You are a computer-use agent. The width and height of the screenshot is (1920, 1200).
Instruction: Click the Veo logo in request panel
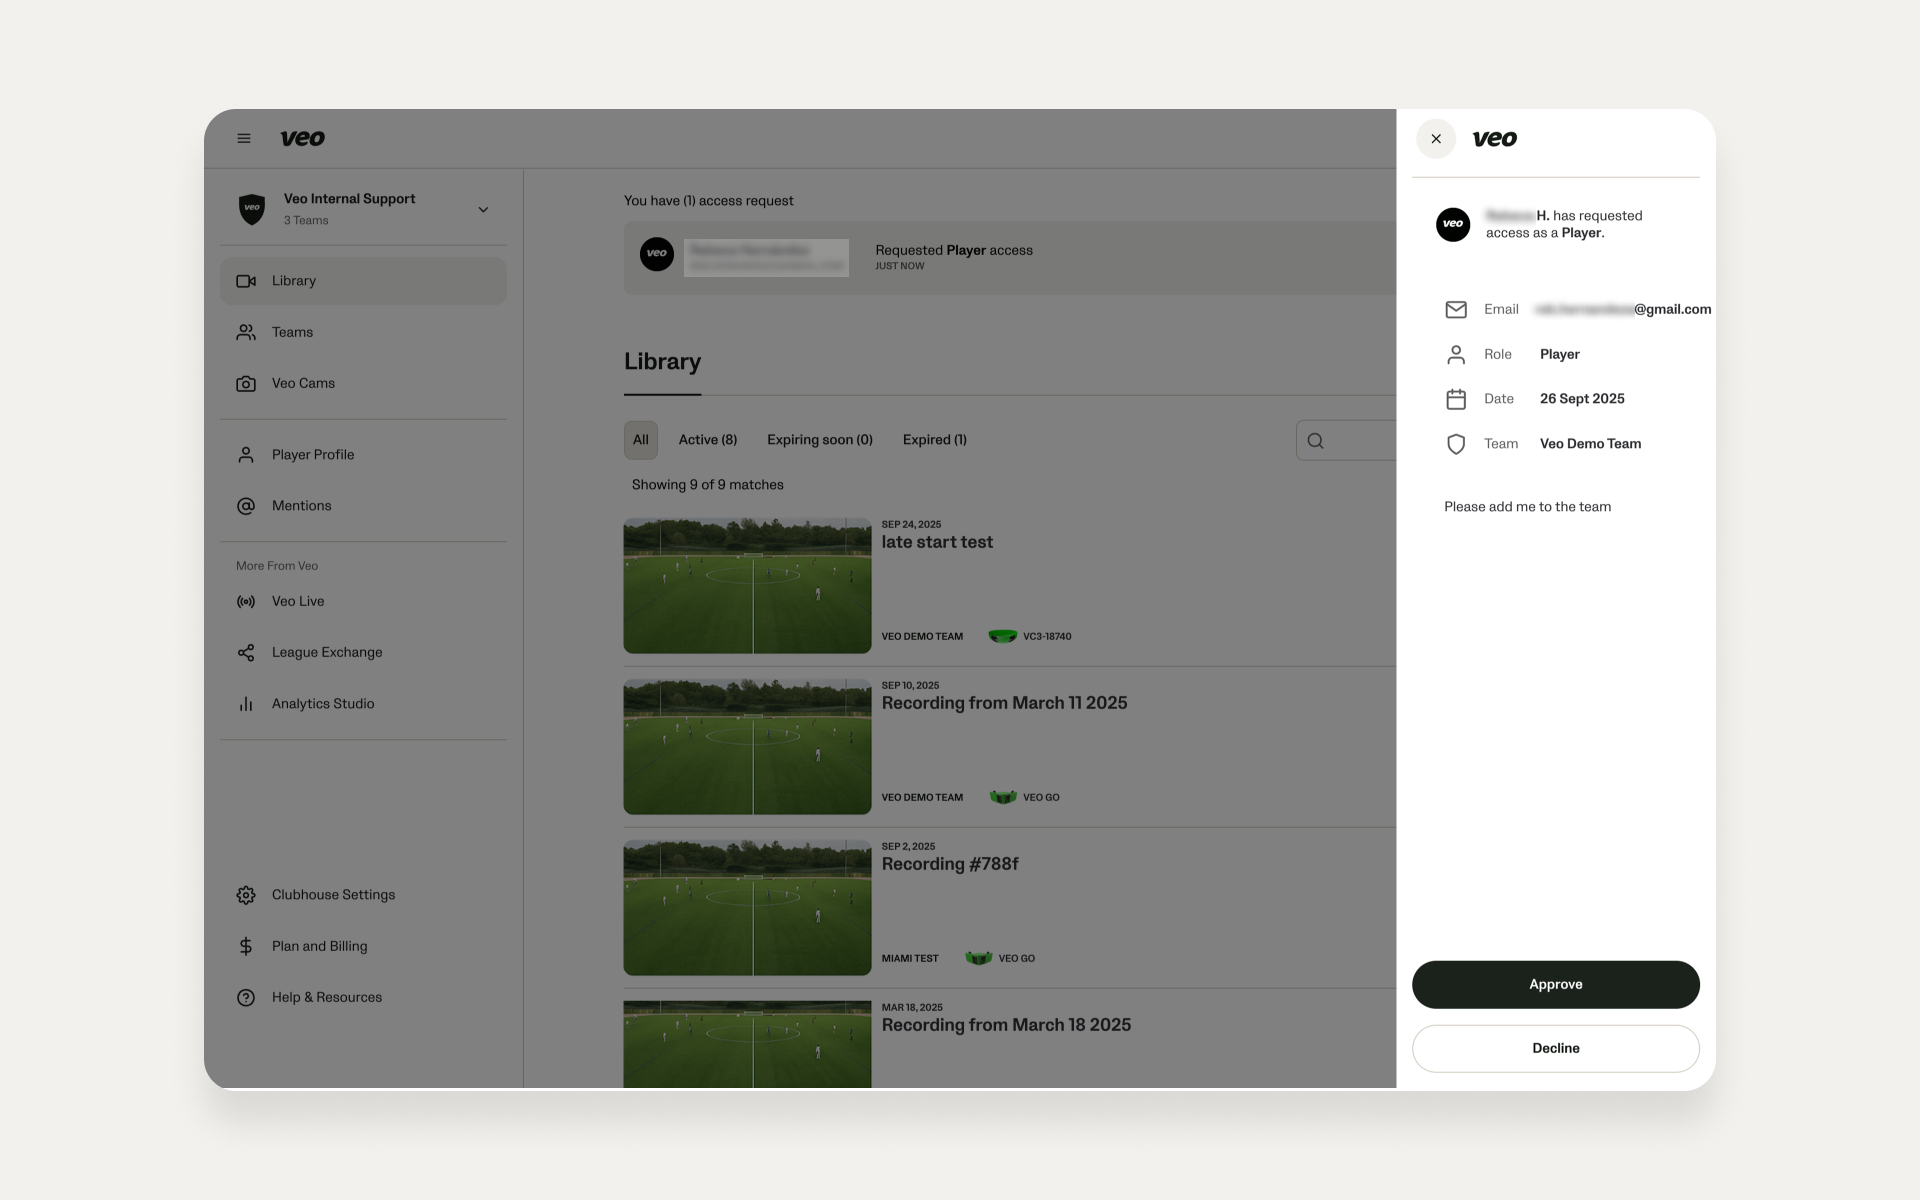pos(1495,139)
